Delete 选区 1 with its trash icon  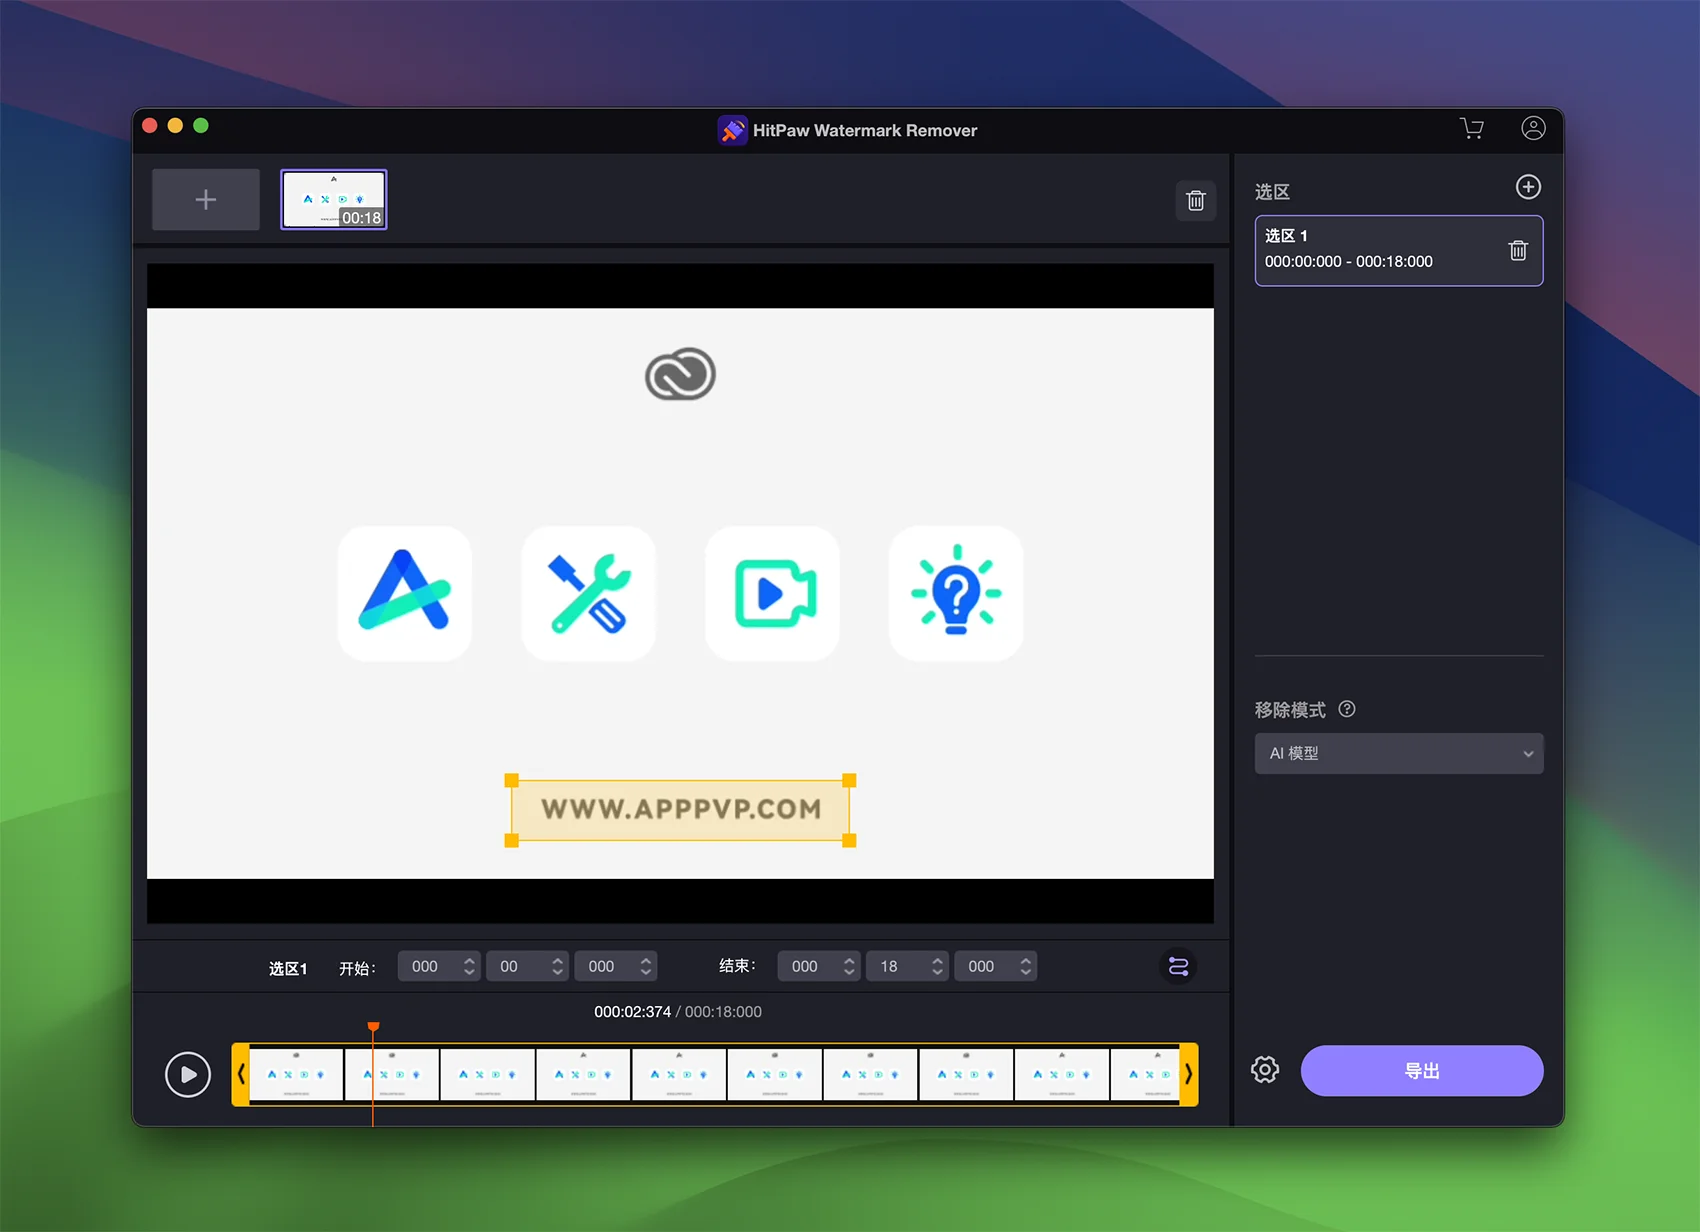click(x=1518, y=251)
